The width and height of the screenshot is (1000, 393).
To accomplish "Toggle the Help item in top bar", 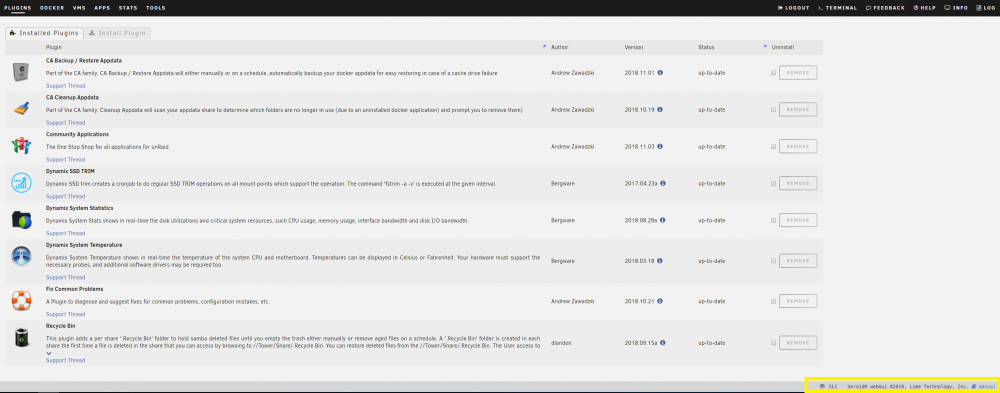I will click(925, 8).
